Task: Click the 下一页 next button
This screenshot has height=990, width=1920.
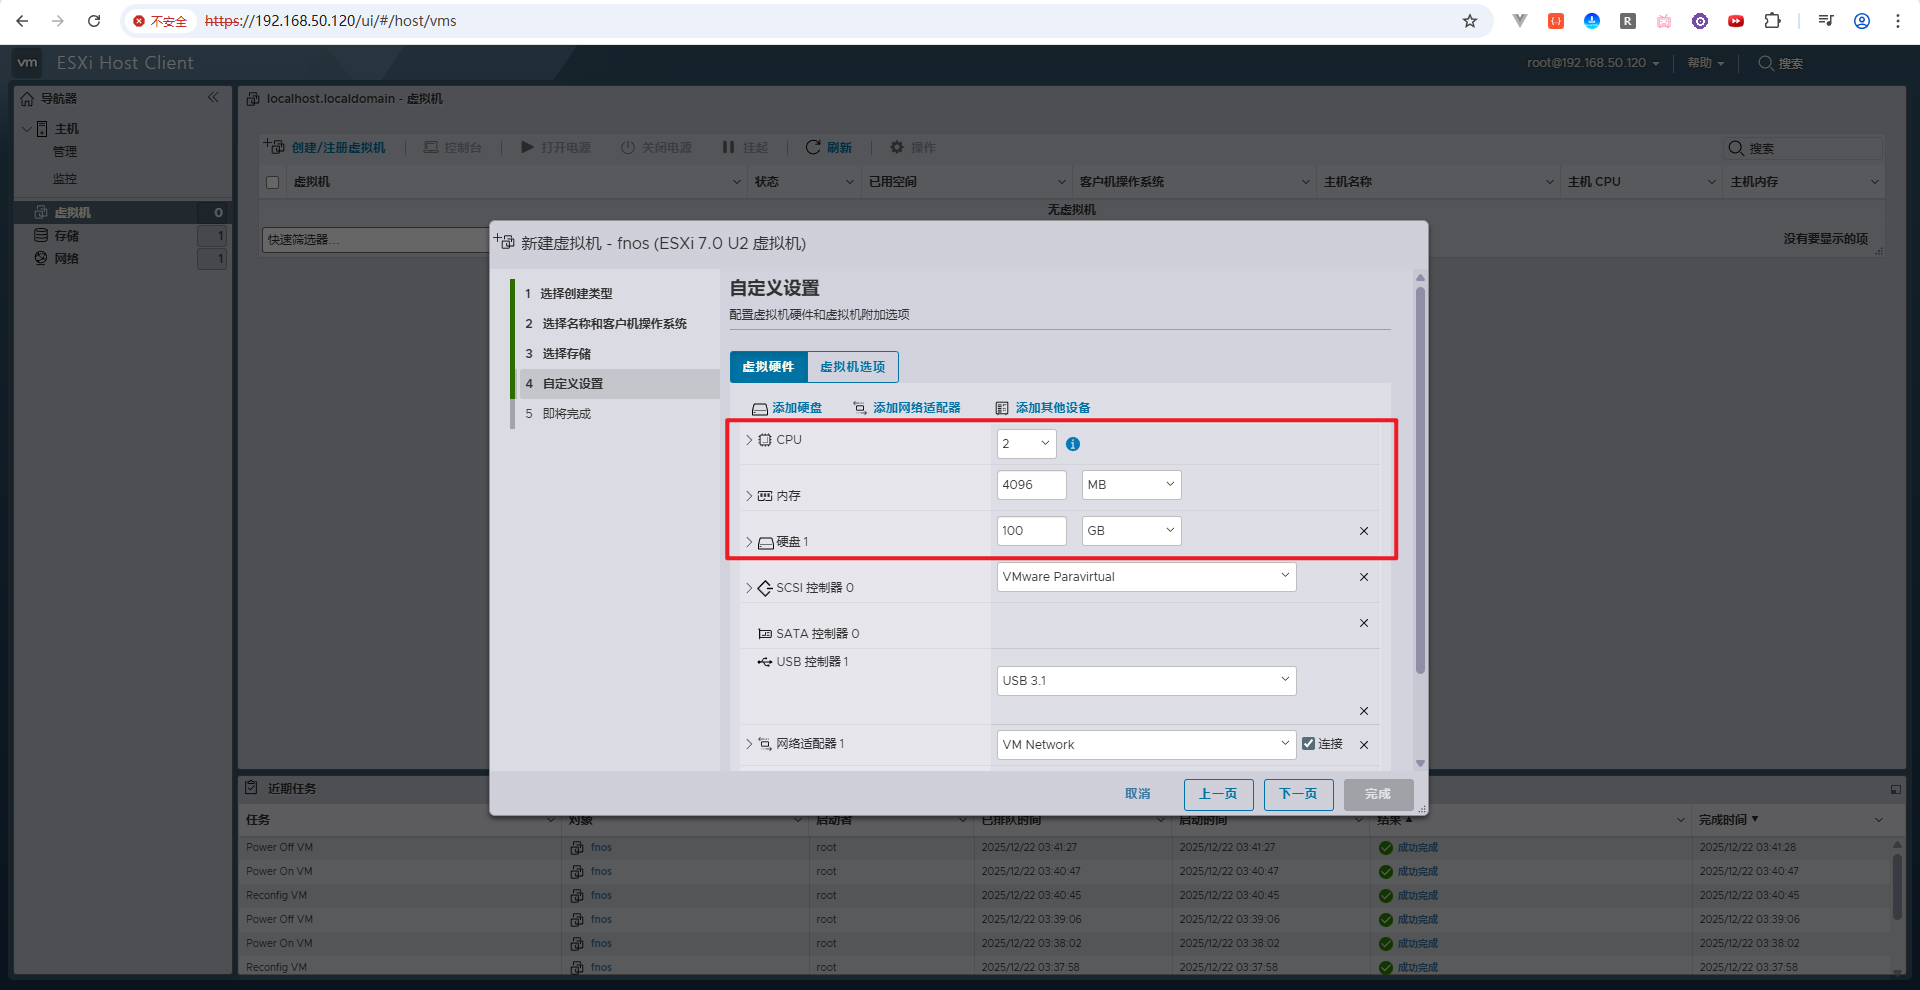Action: pos(1298,794)
